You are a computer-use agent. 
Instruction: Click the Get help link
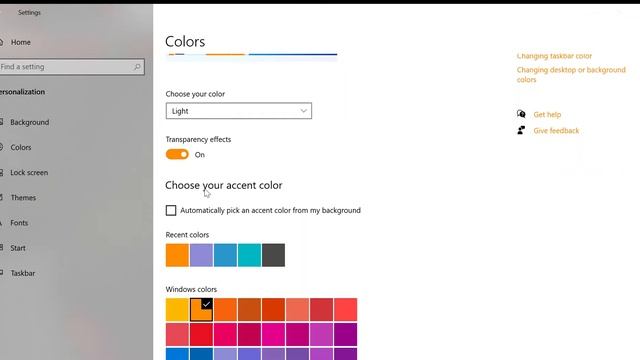tap(547, 115)
